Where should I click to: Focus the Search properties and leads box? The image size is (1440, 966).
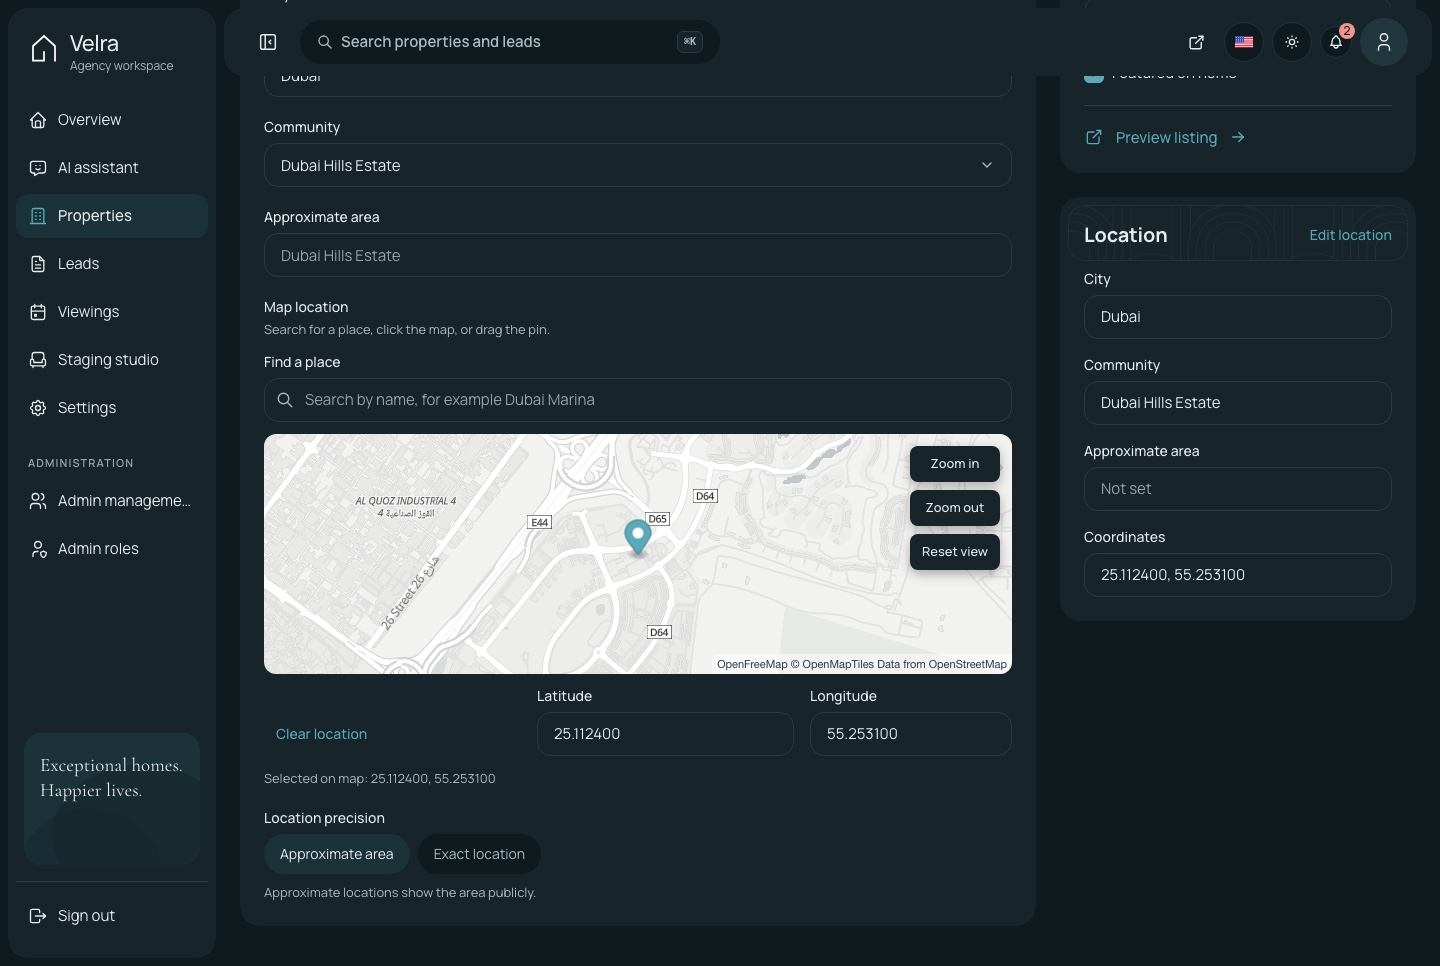[x=510, y=42]
